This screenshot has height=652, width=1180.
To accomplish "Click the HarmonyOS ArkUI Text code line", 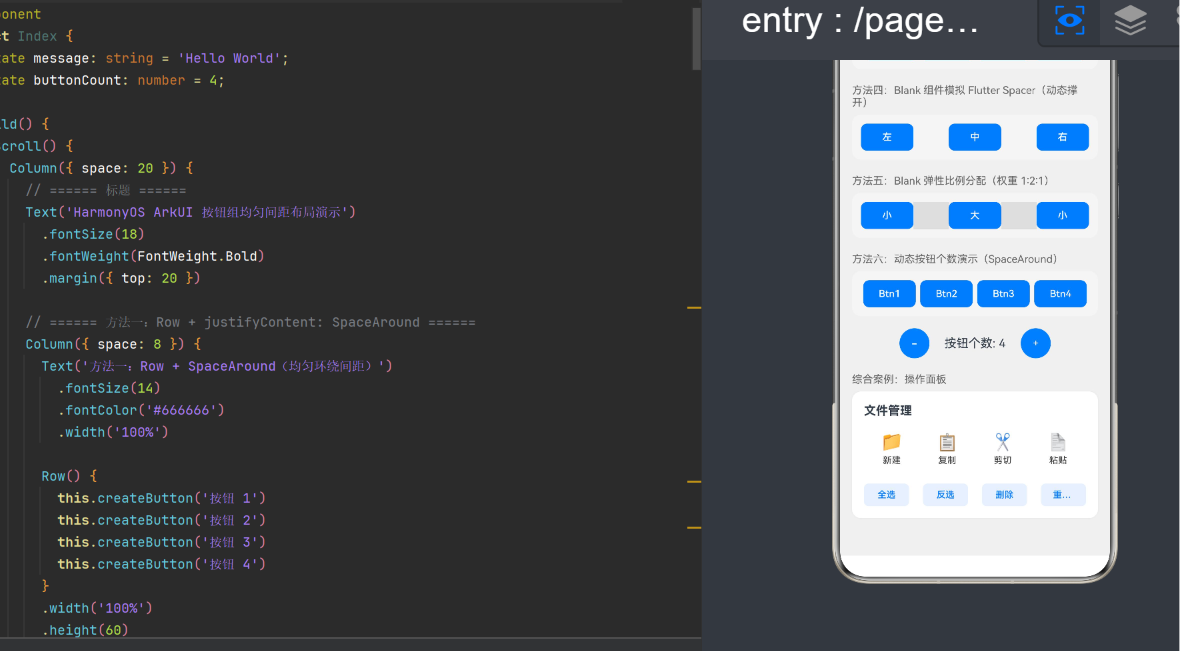I will point(190,212).
